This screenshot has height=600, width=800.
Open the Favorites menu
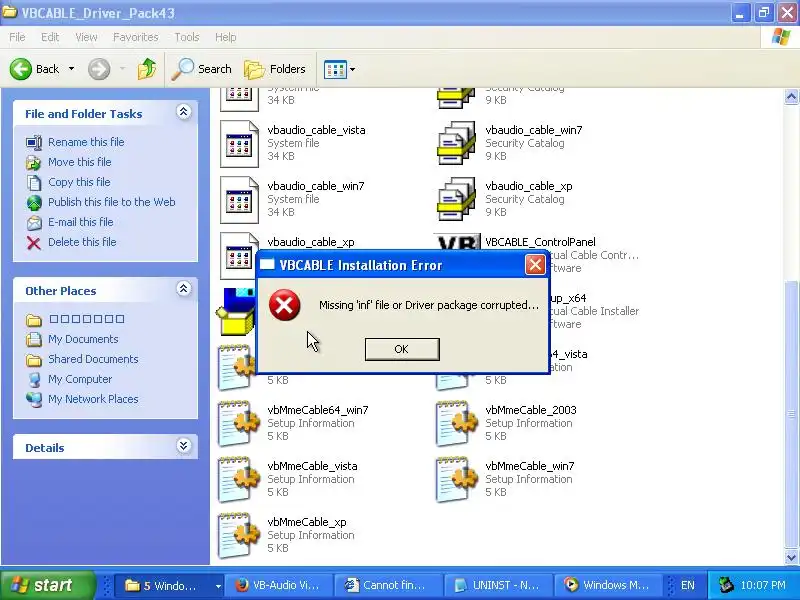point(135,37)
